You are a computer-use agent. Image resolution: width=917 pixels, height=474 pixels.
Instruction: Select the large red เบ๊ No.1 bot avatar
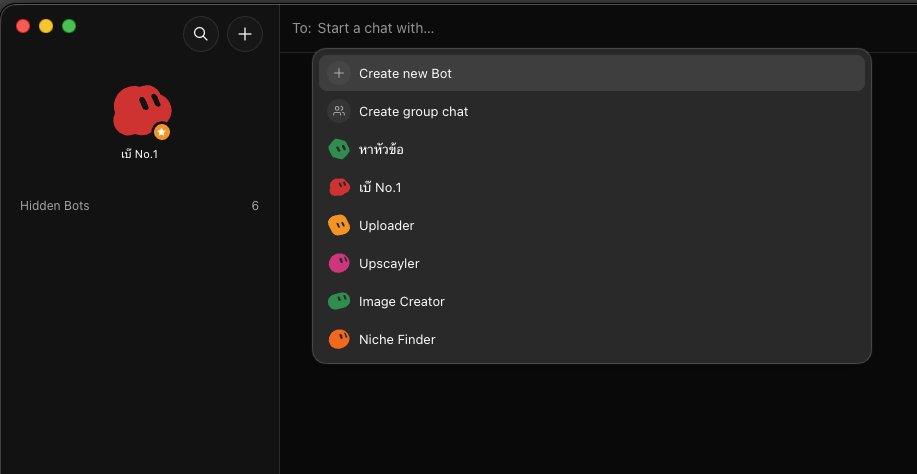tap(142, 110)
